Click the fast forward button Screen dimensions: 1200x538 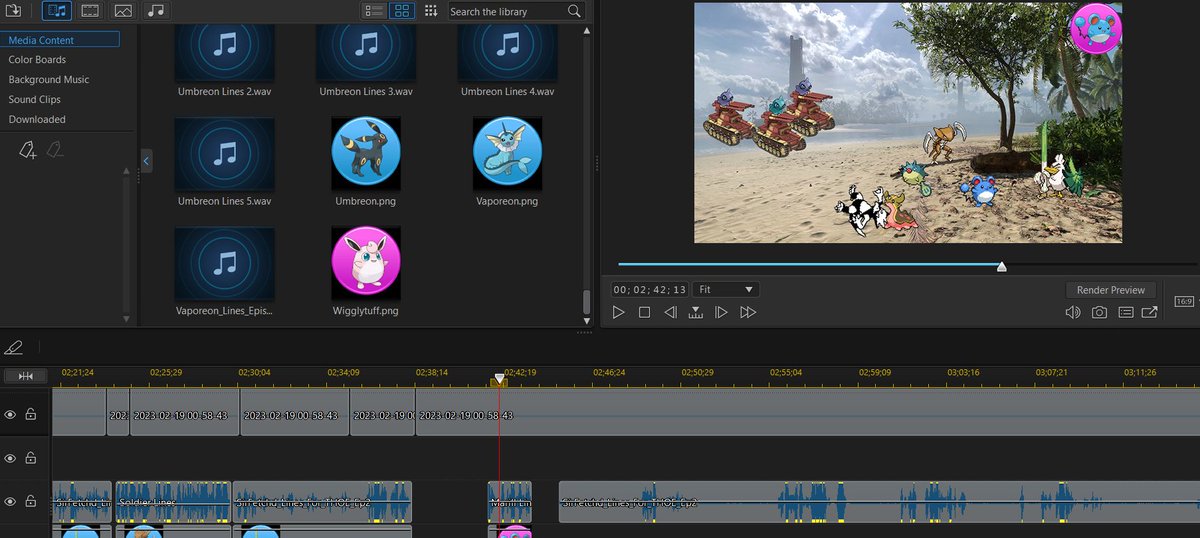(747, 312)
